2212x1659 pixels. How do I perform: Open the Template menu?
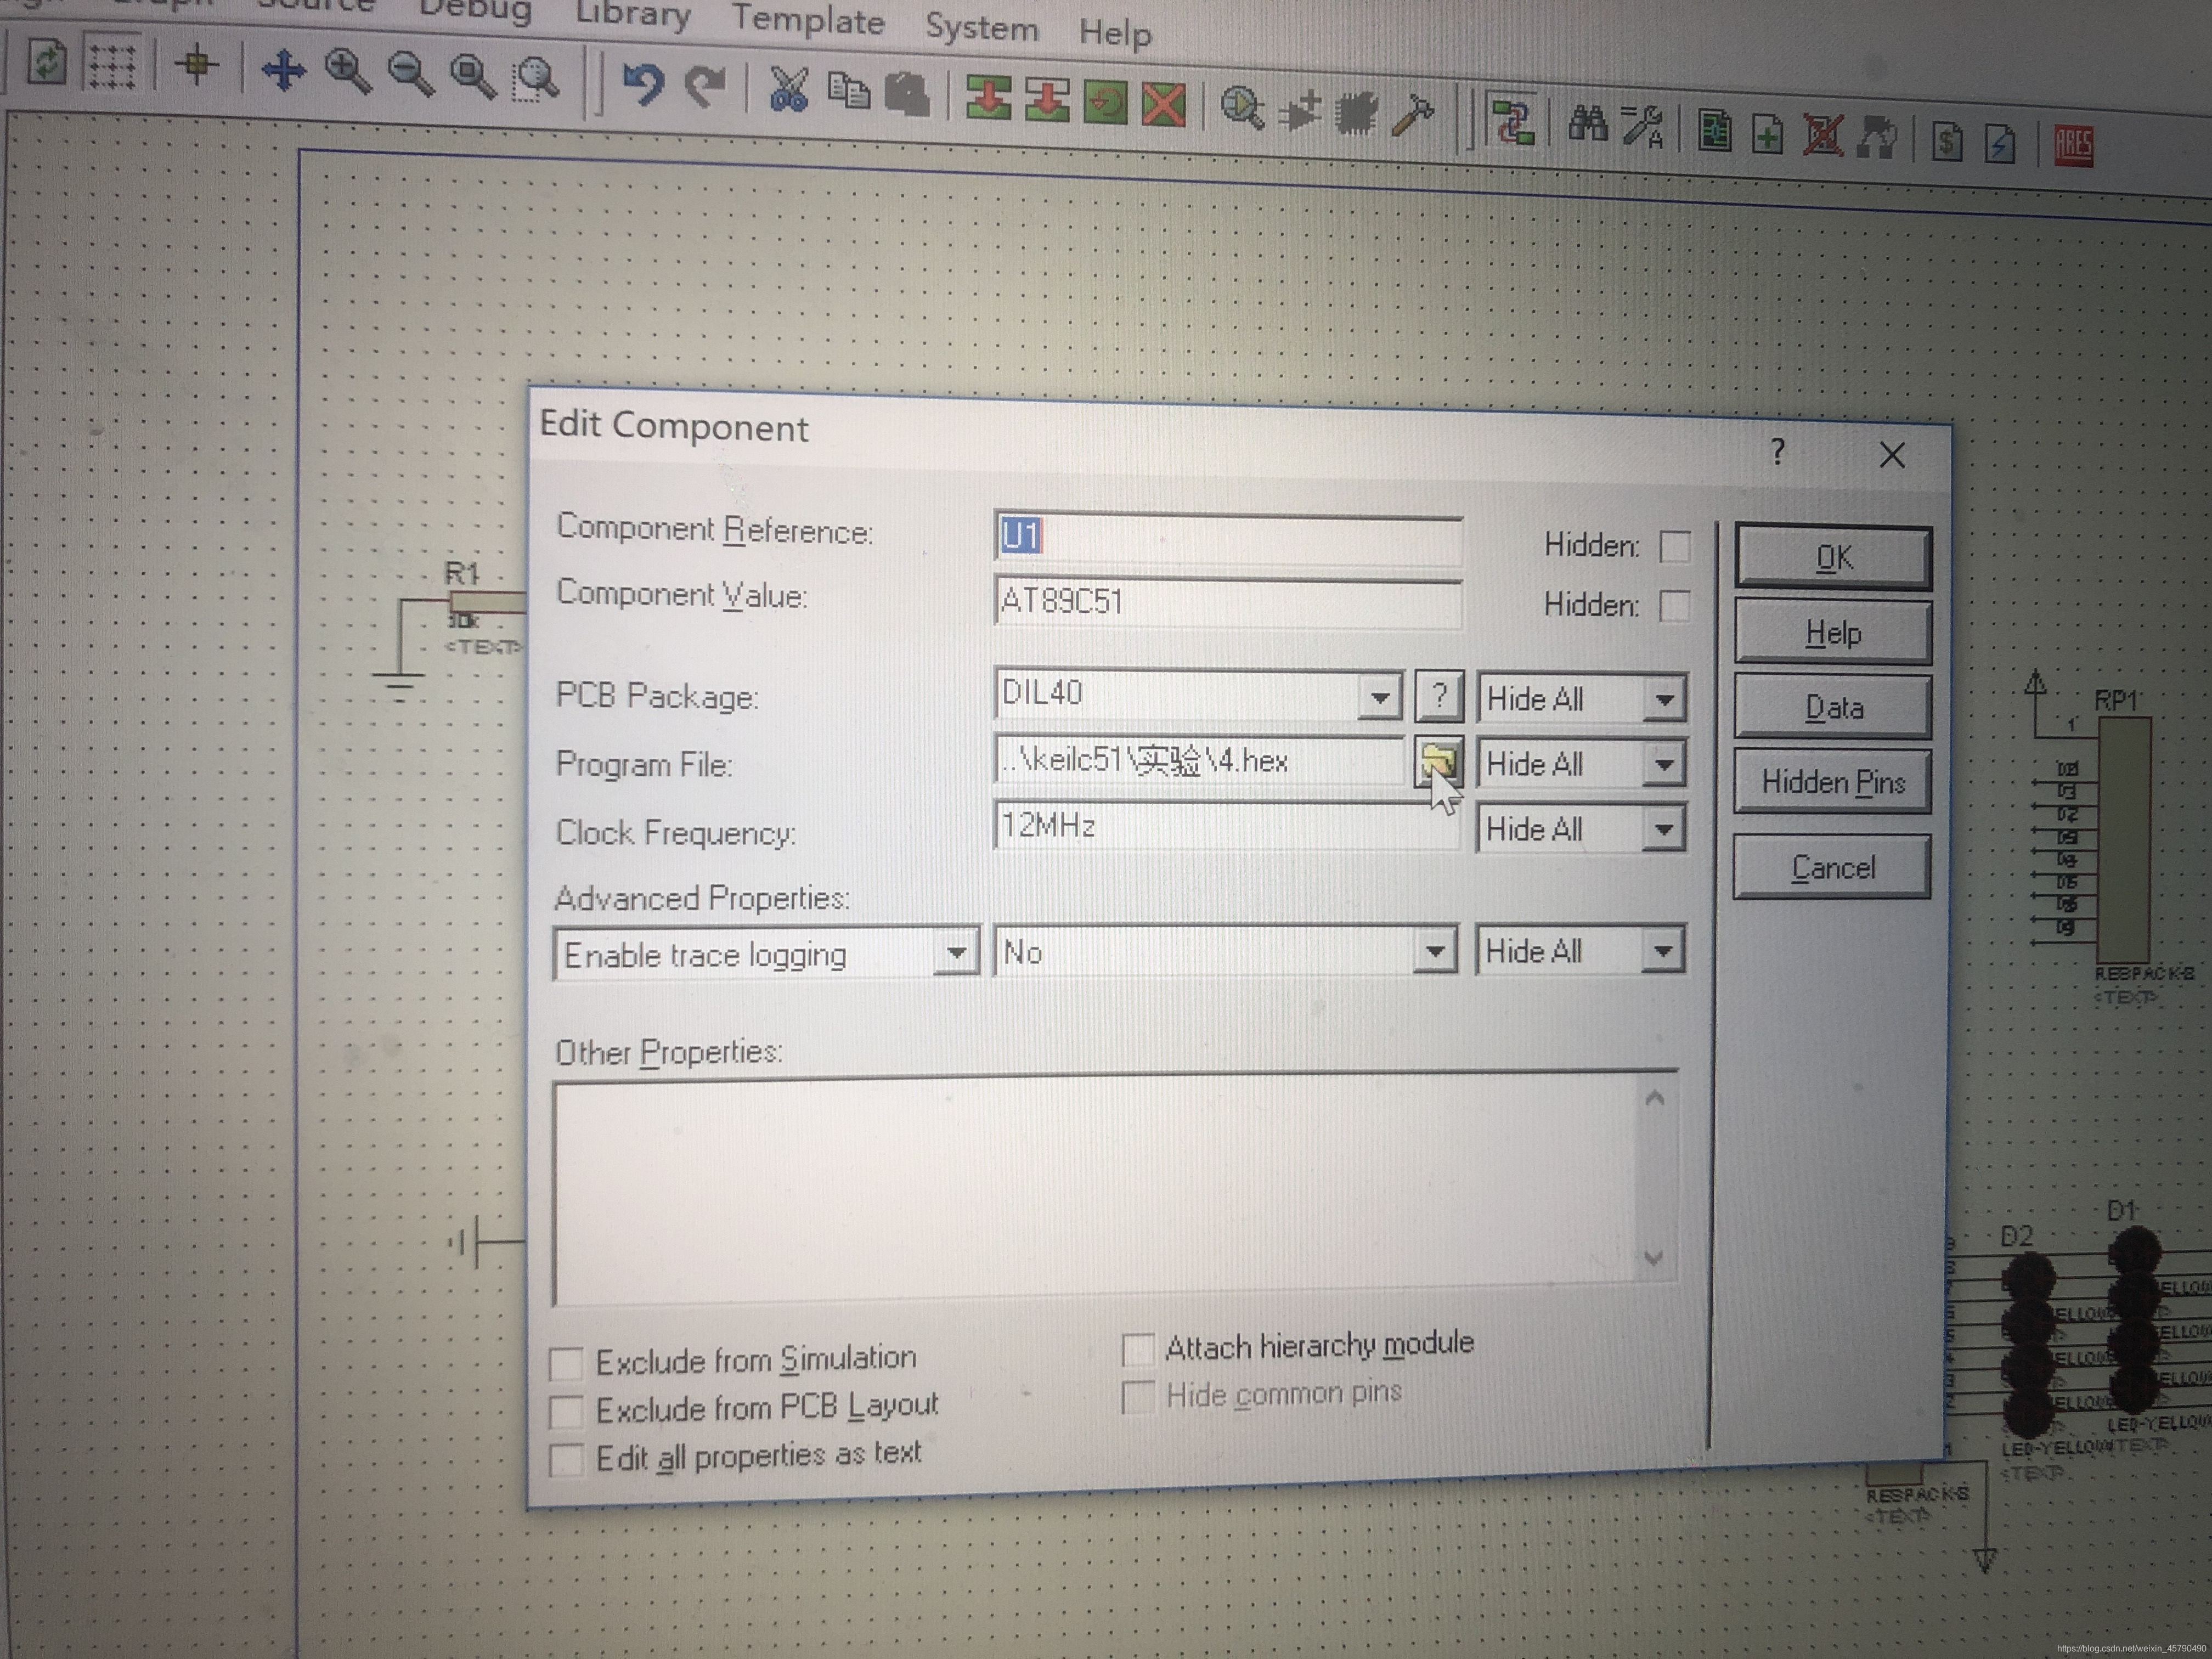(x=807, y=21)
